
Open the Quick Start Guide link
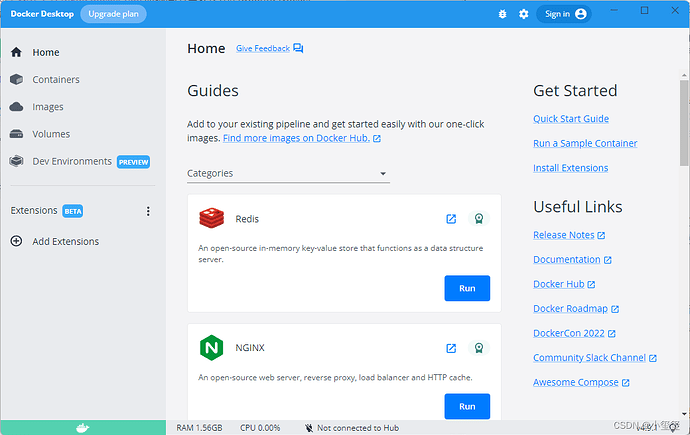click(x=570, y=119)
